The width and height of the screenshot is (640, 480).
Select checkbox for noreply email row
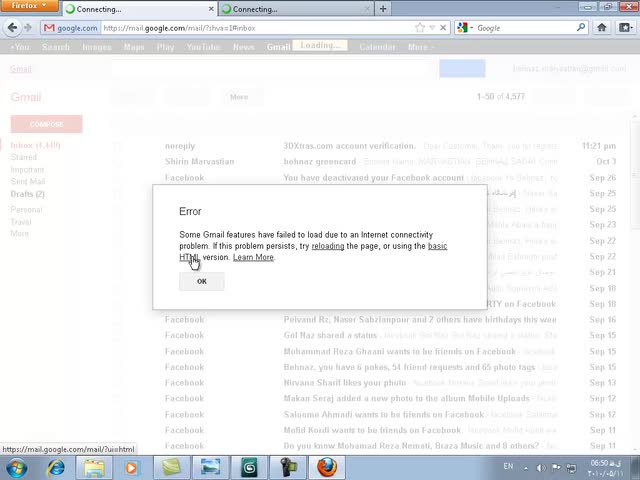pos(118,146)
